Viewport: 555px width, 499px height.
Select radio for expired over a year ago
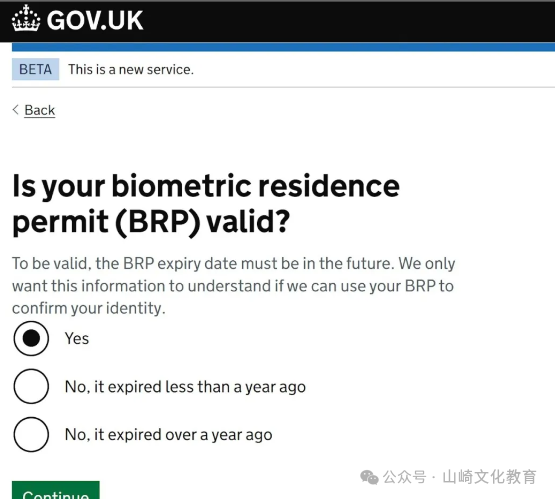tap(31, 435)
